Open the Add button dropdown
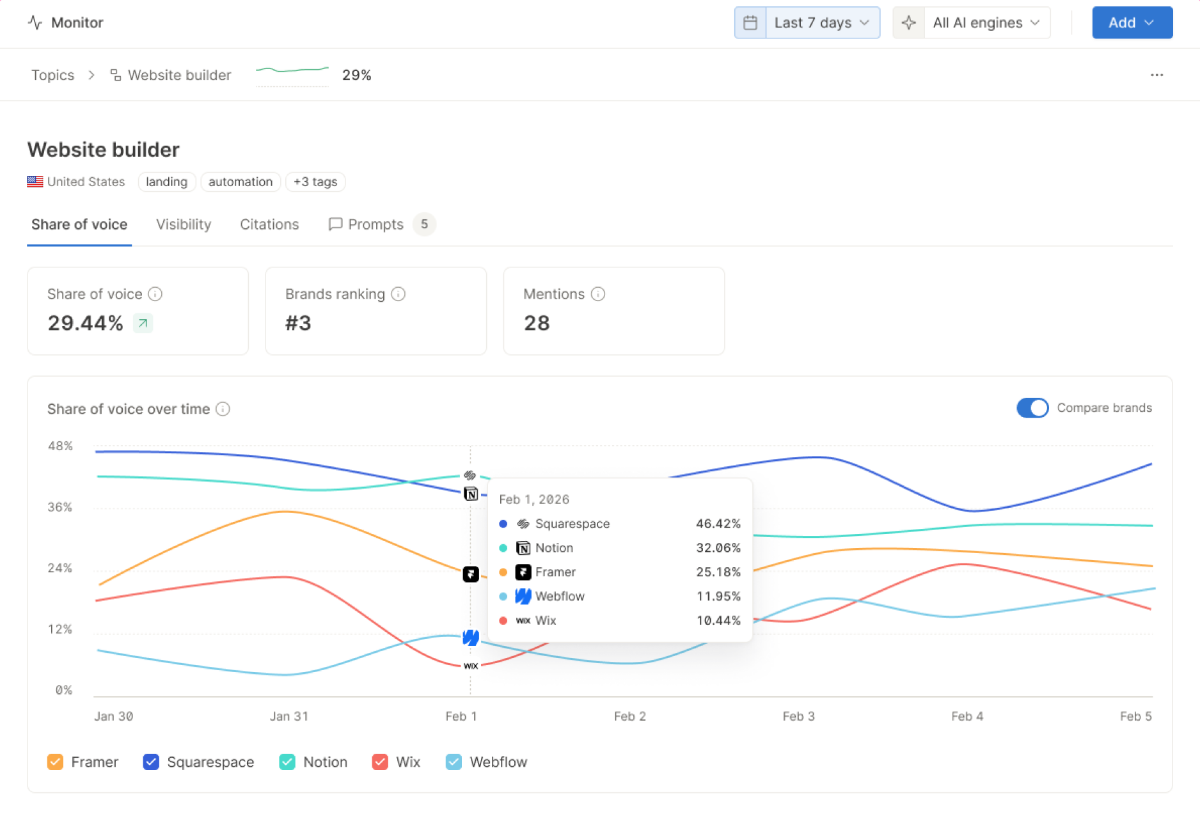Viewport: 1200px width, 816px height. (x=1131, y=23)
